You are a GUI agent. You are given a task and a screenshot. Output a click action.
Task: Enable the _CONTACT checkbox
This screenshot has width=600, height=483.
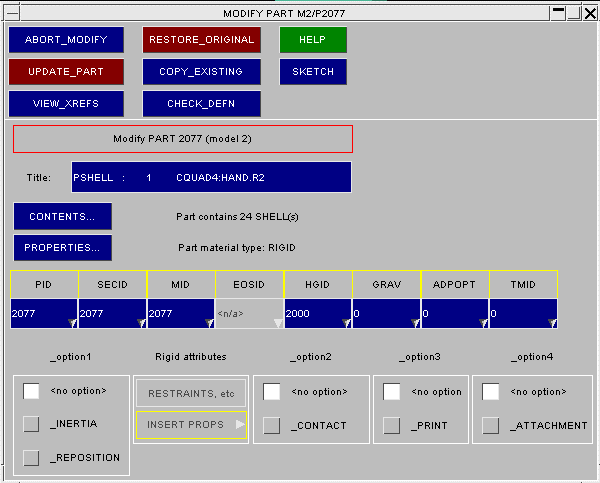point(272,426)
